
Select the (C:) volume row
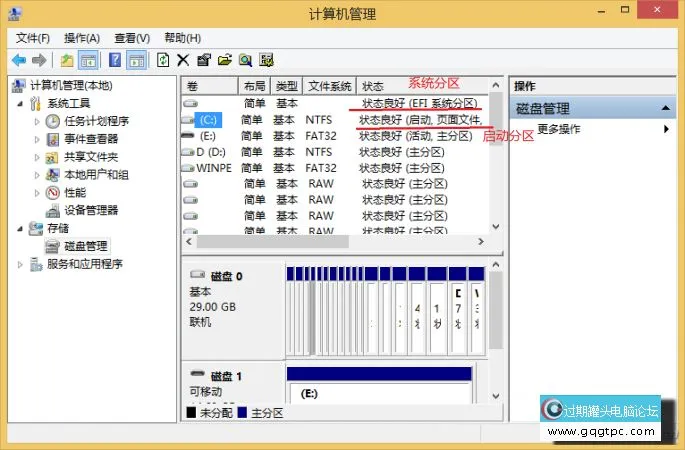click(x=335, y=120)
